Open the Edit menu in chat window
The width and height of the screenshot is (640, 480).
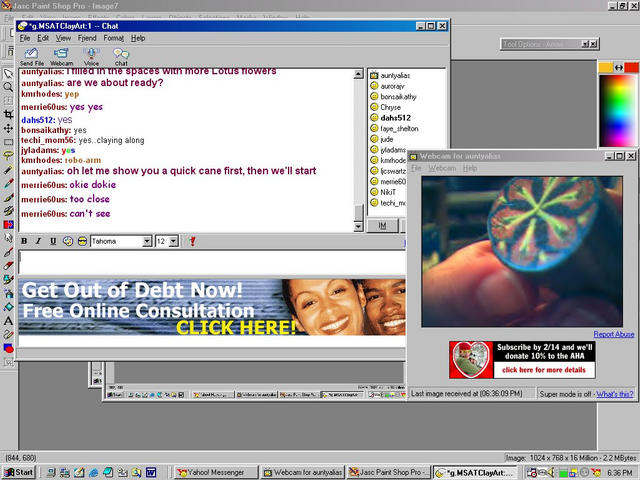click(43, 38)
